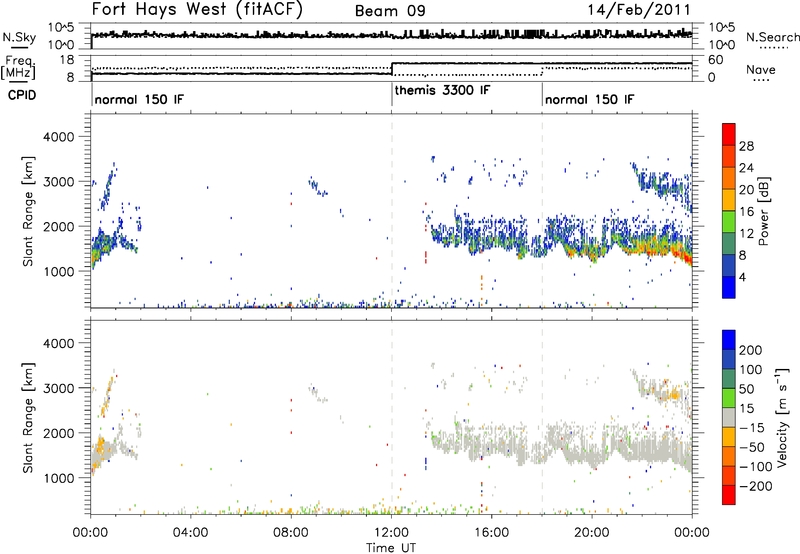Pick the gray −15 to 15 Velocity colorbar segment
Viewport: 800px width, 554px height.
coord(729,417)
